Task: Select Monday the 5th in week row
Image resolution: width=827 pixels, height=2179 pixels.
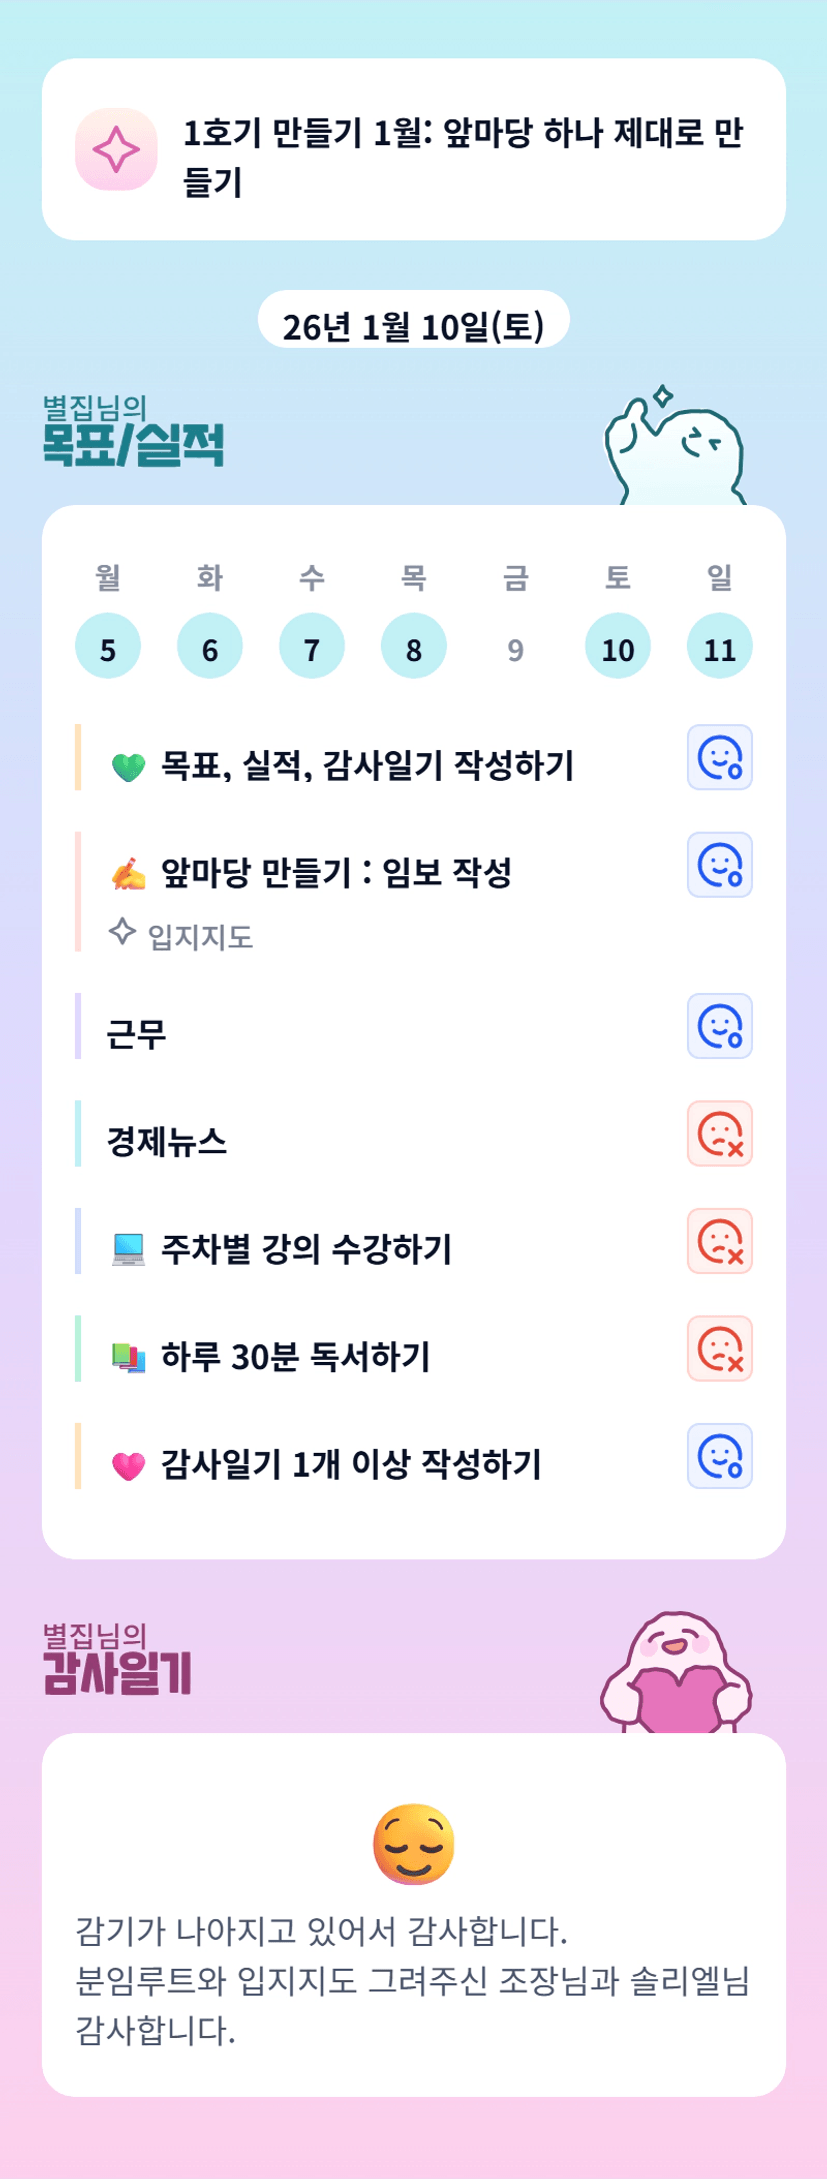Action: pos(108,647)
